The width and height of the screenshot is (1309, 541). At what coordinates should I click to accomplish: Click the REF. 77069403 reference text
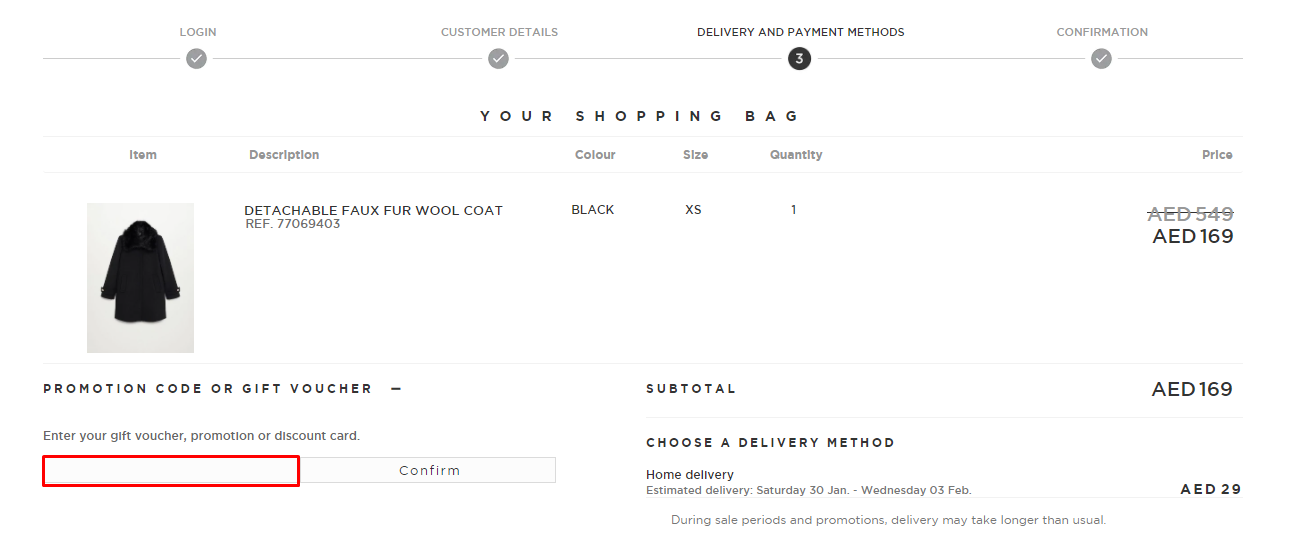click(292, 224)
